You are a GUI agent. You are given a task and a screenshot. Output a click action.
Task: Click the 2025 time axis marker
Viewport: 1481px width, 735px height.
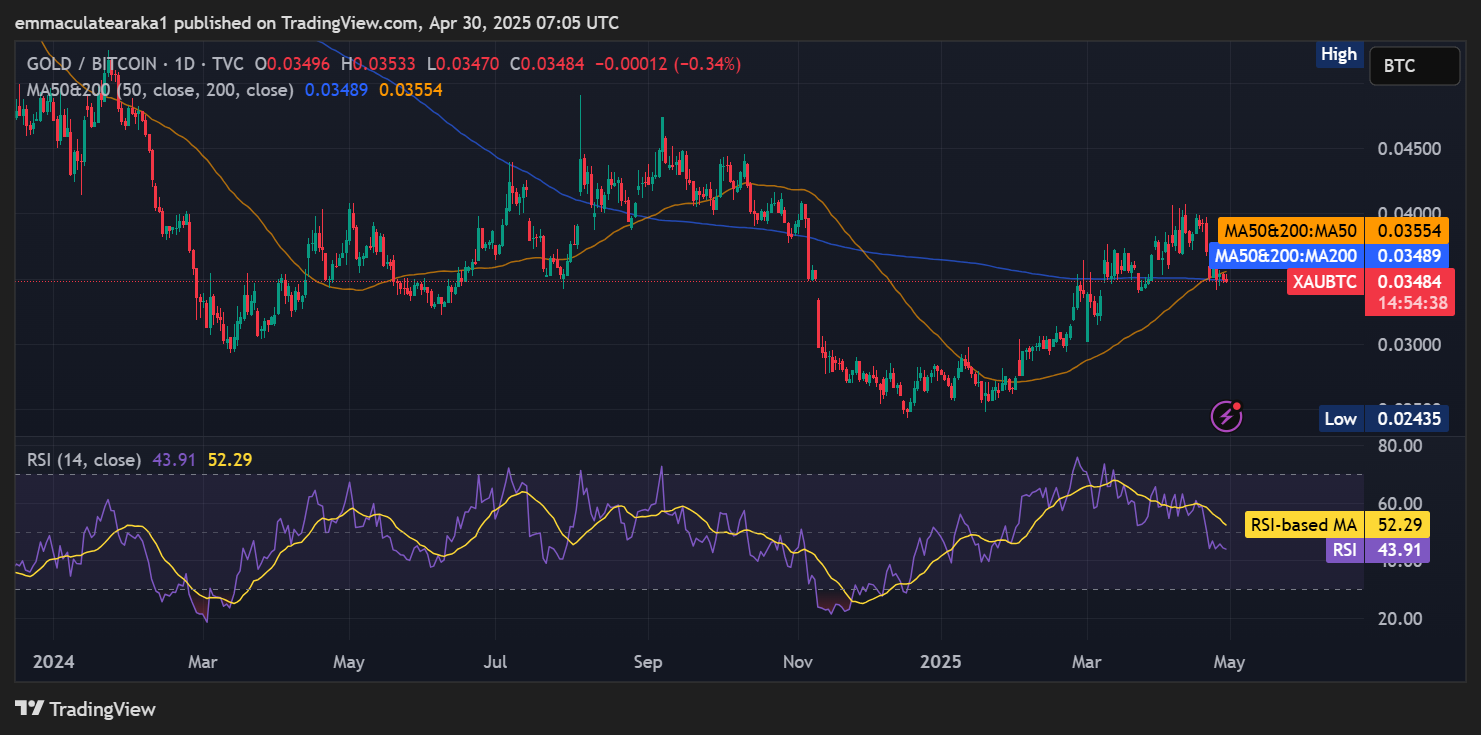coord(940,662)
